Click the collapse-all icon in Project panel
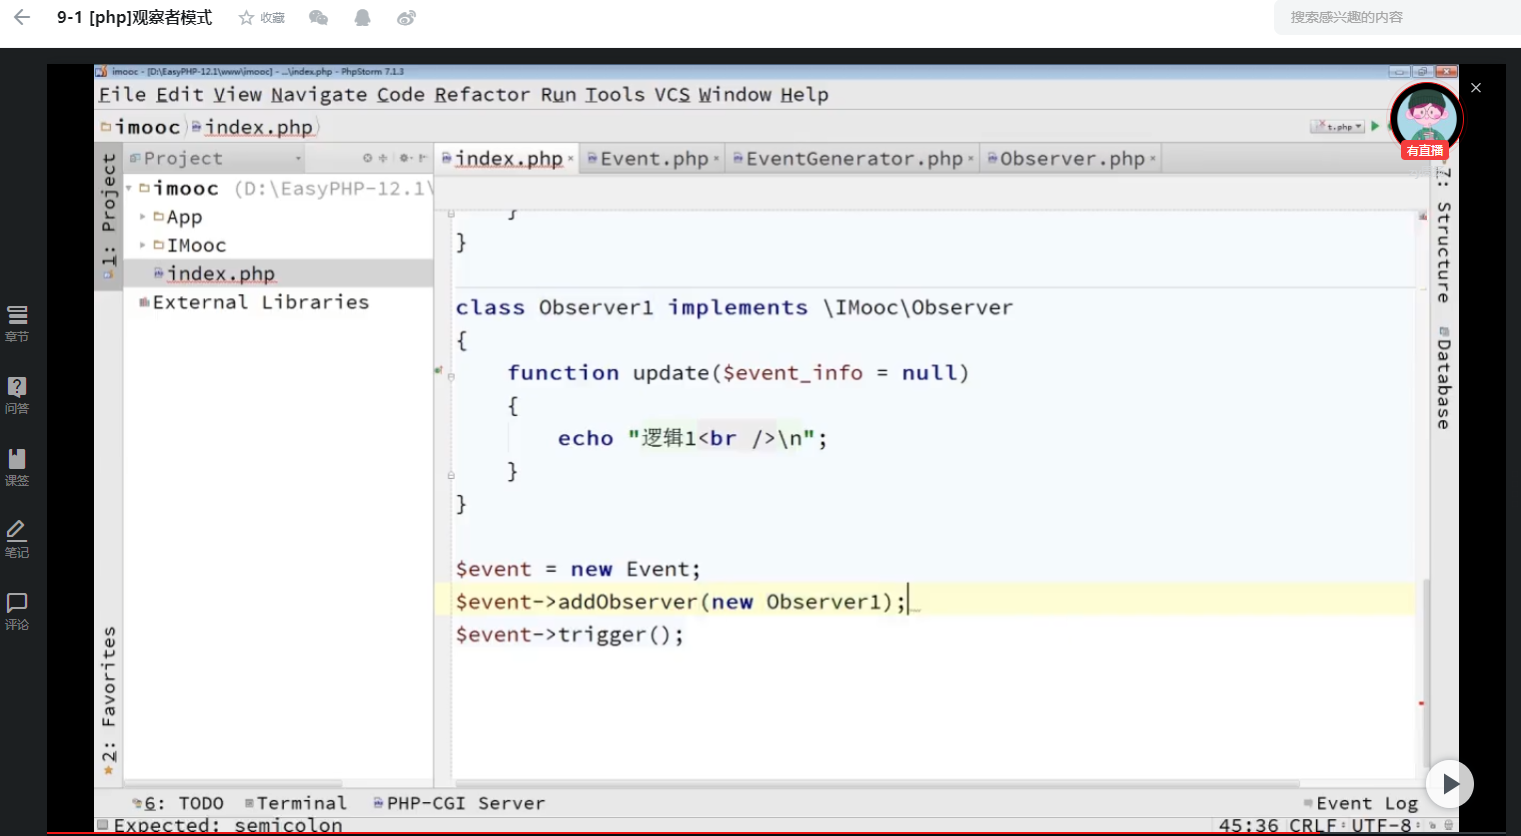This screenshot has width=1521, height=836. (x=382, y=158)
